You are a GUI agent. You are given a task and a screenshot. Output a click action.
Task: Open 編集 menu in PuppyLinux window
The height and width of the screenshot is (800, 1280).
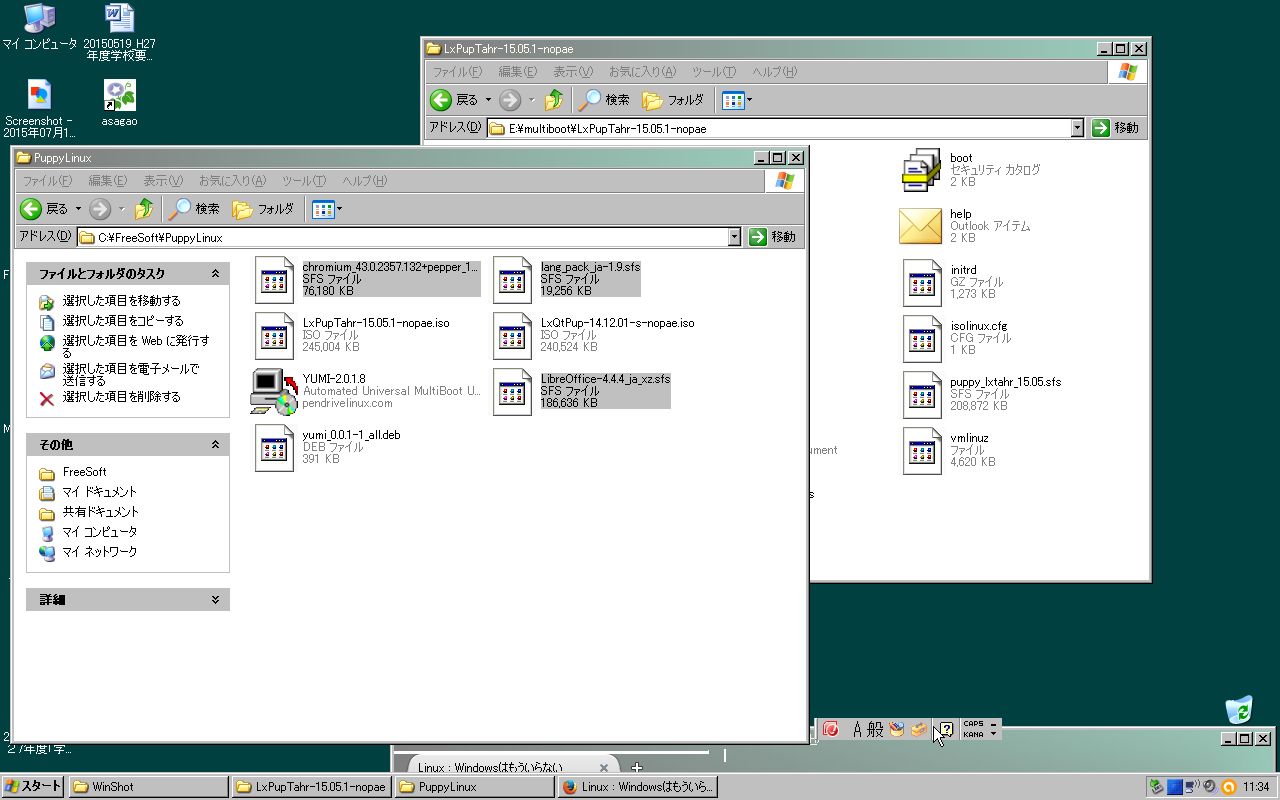coord(107,181)
